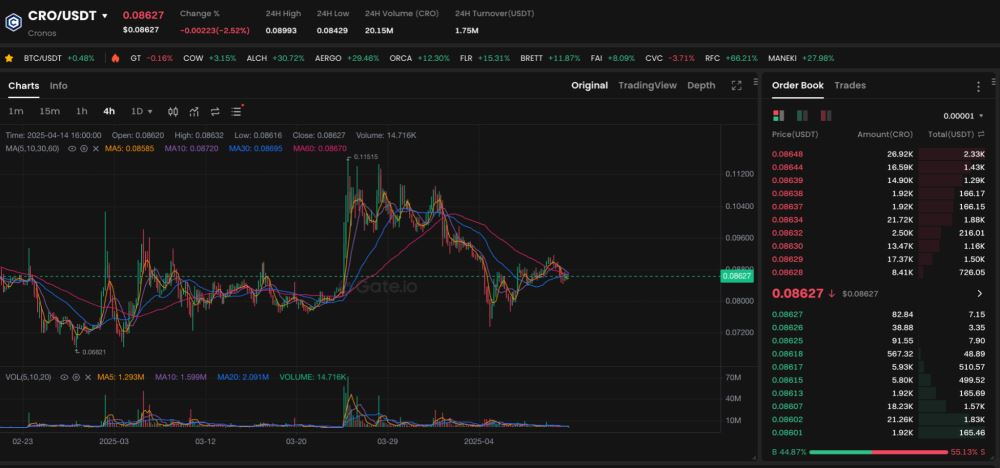
Task: Toggle MA indicator visibility eye icon
Action: [72, 148]
